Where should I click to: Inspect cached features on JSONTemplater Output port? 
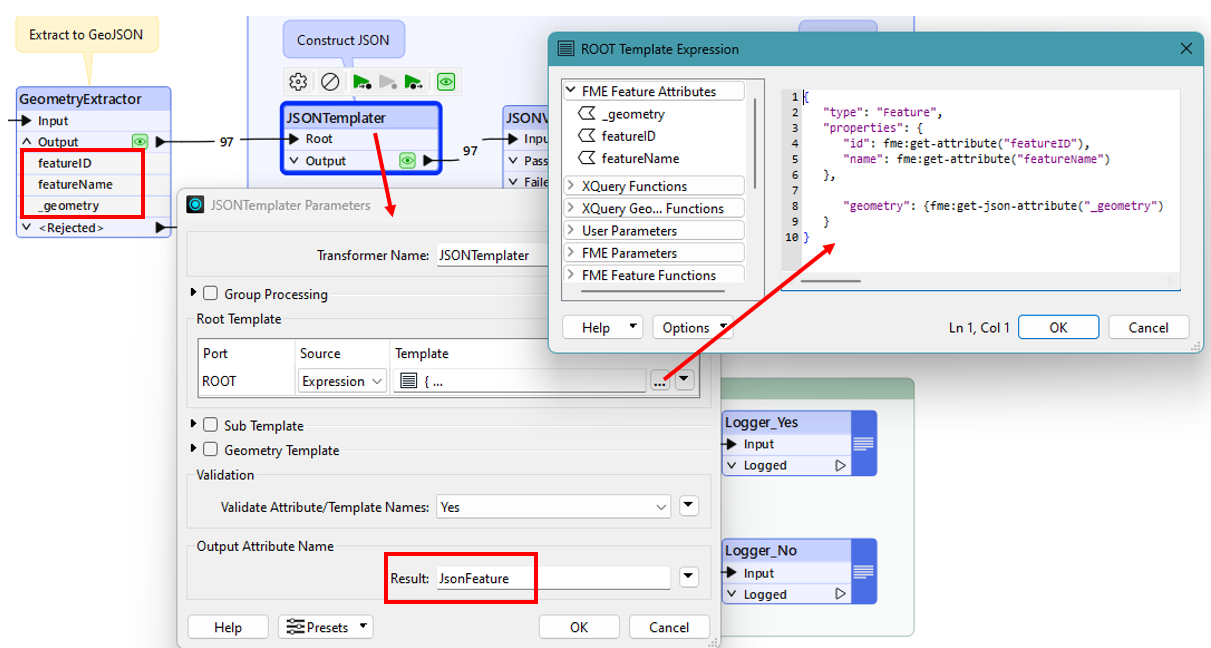[407, 160]
